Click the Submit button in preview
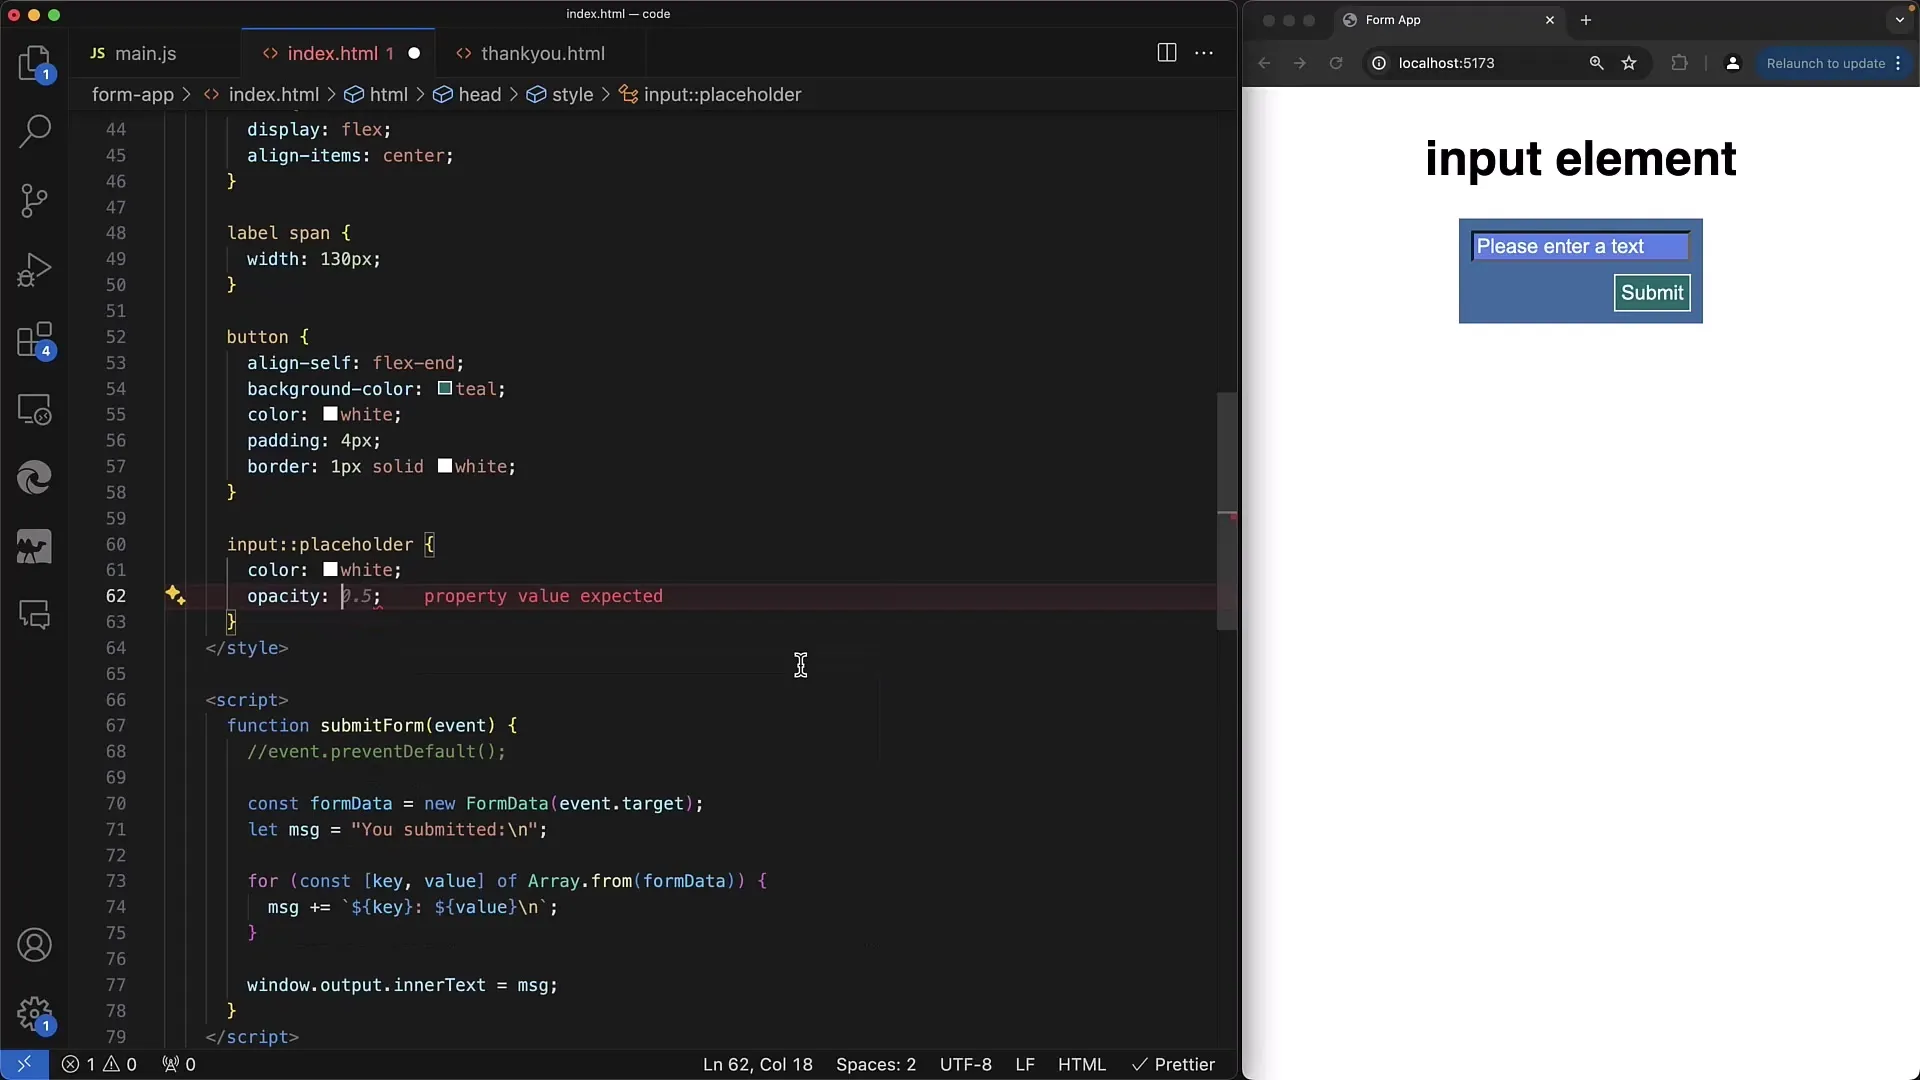 [1654, 291]
